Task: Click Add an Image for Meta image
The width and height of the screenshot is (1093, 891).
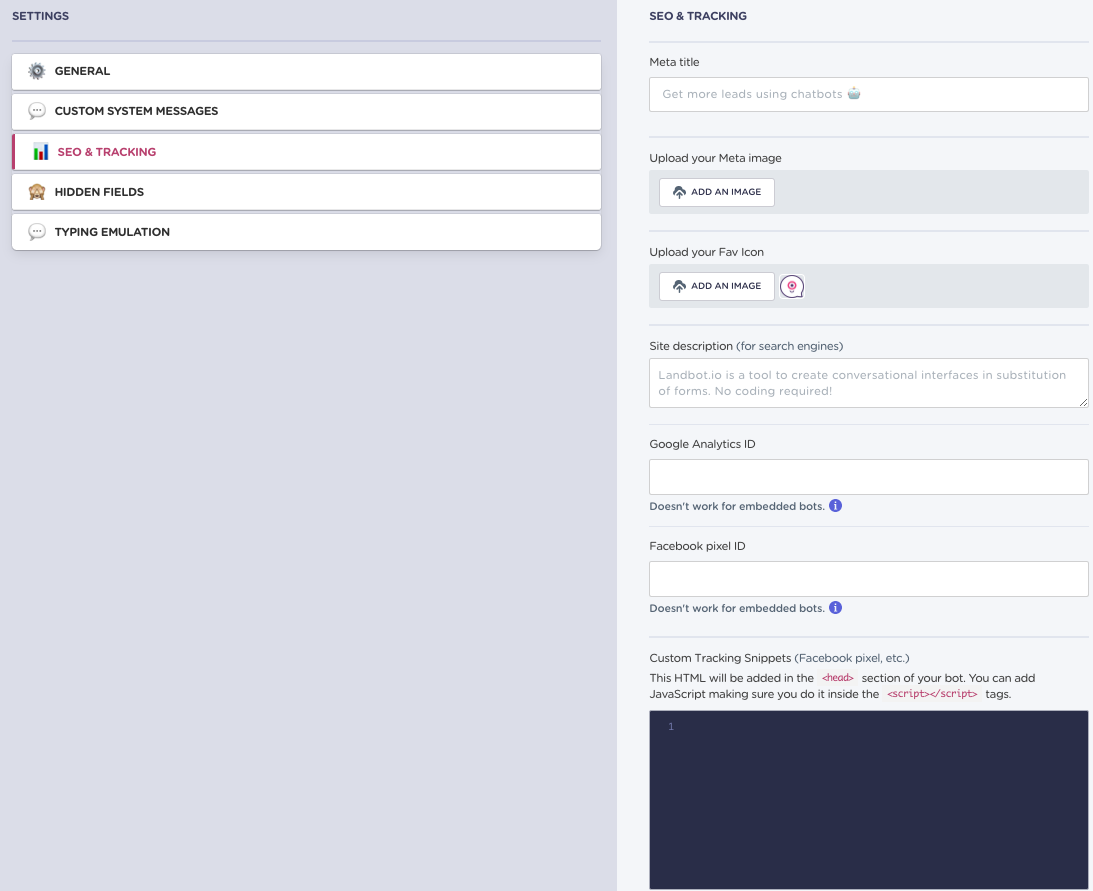Action: point(717,192)
